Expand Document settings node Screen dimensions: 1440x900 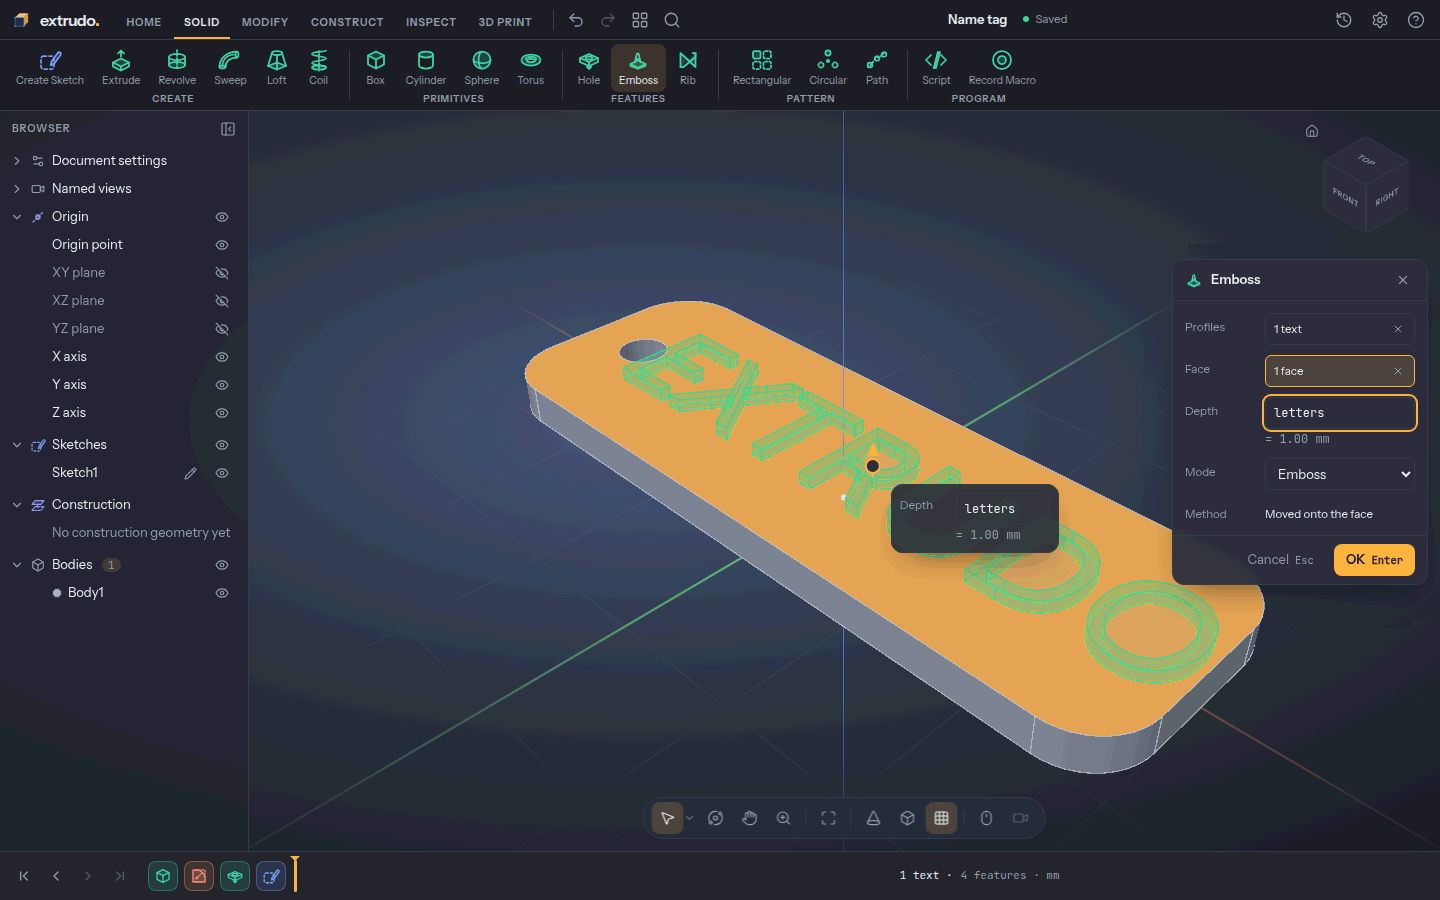click(17, 161)
